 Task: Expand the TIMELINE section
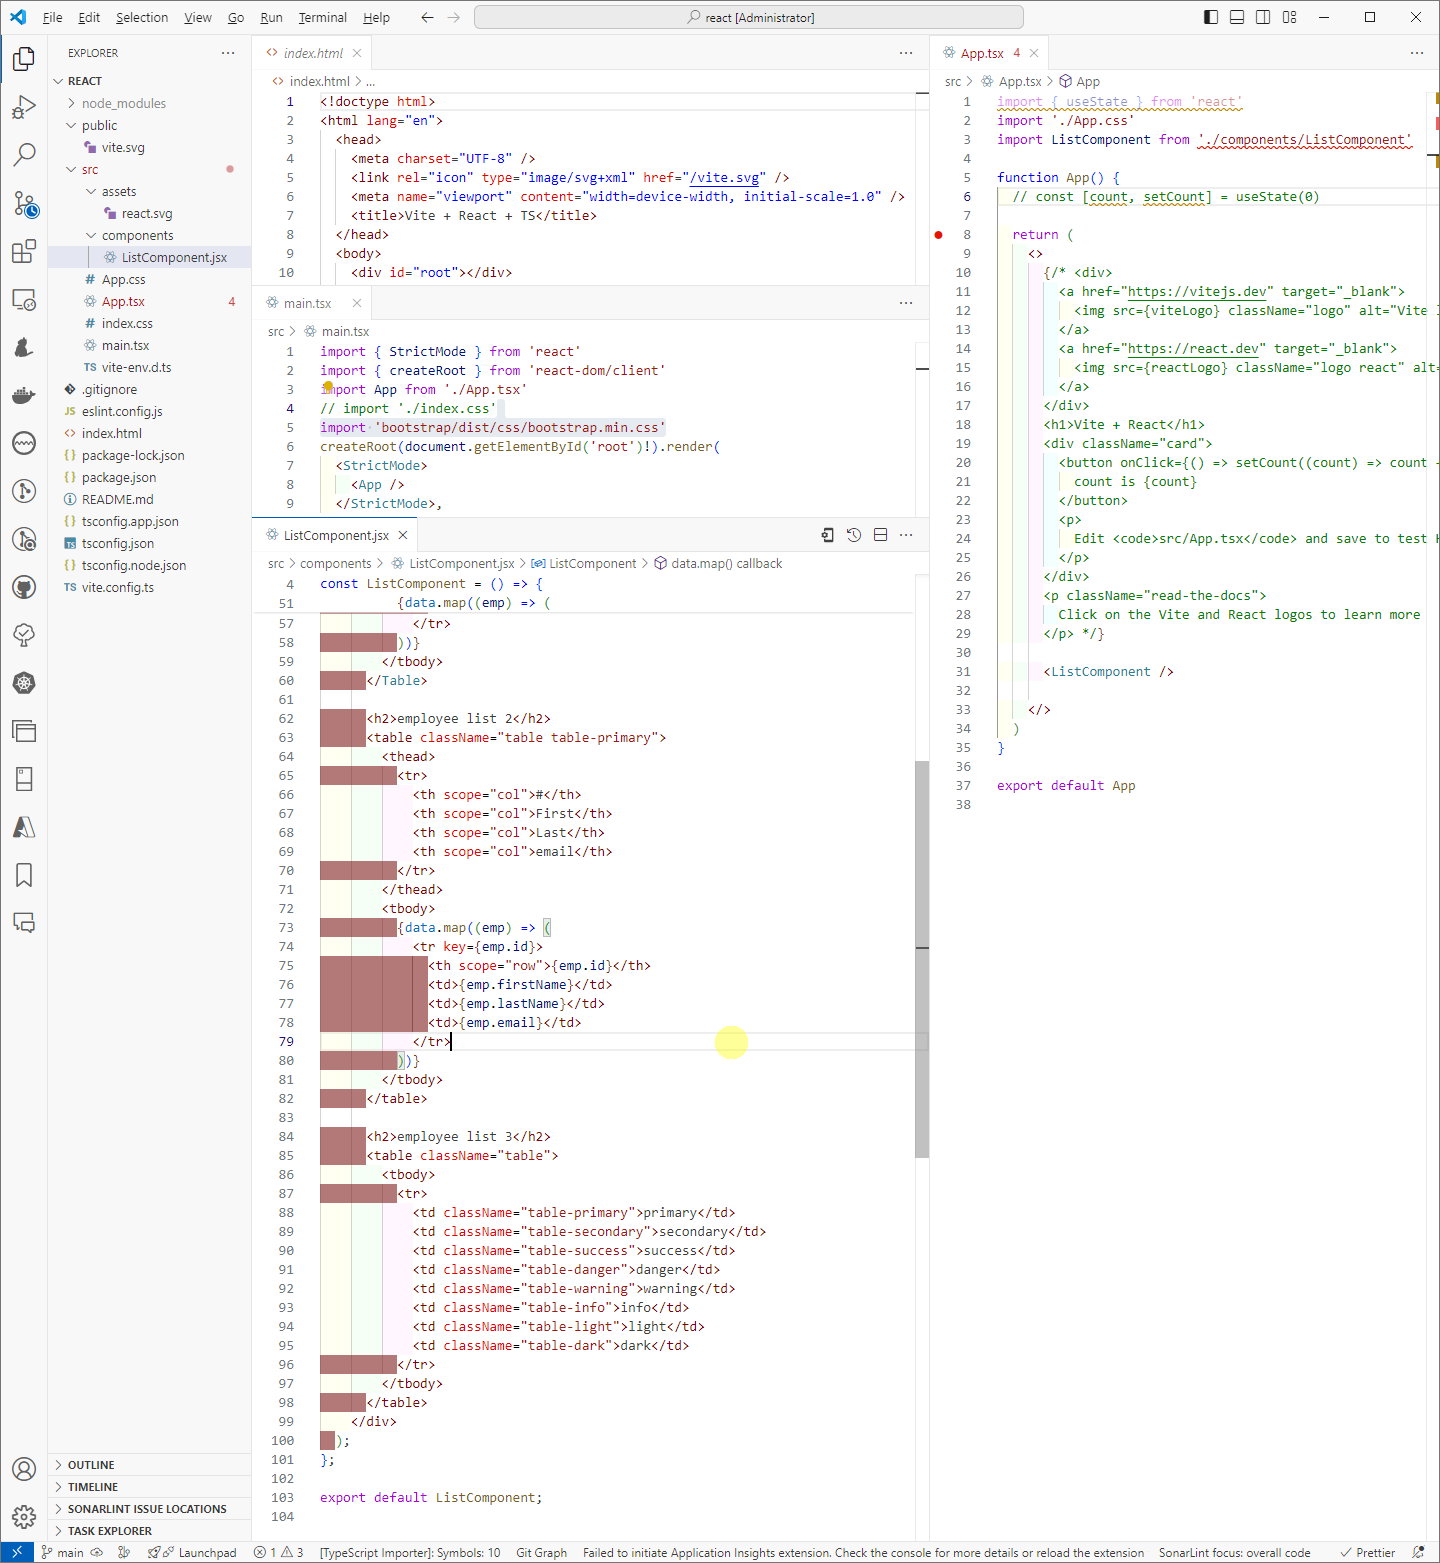(150, 1487)
